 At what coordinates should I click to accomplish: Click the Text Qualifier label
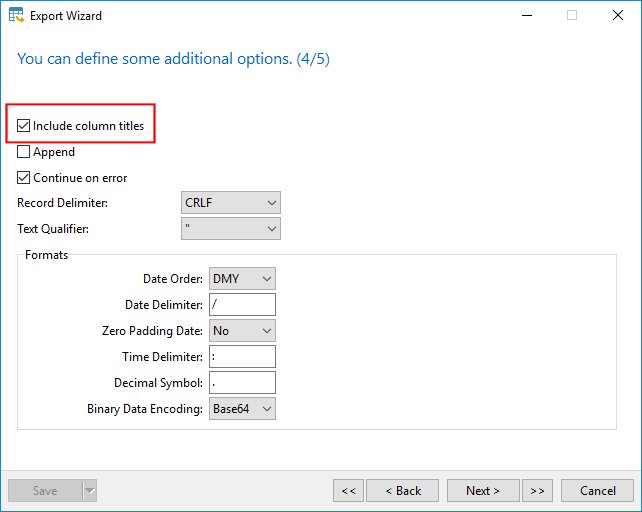click(x=53, y=229)
